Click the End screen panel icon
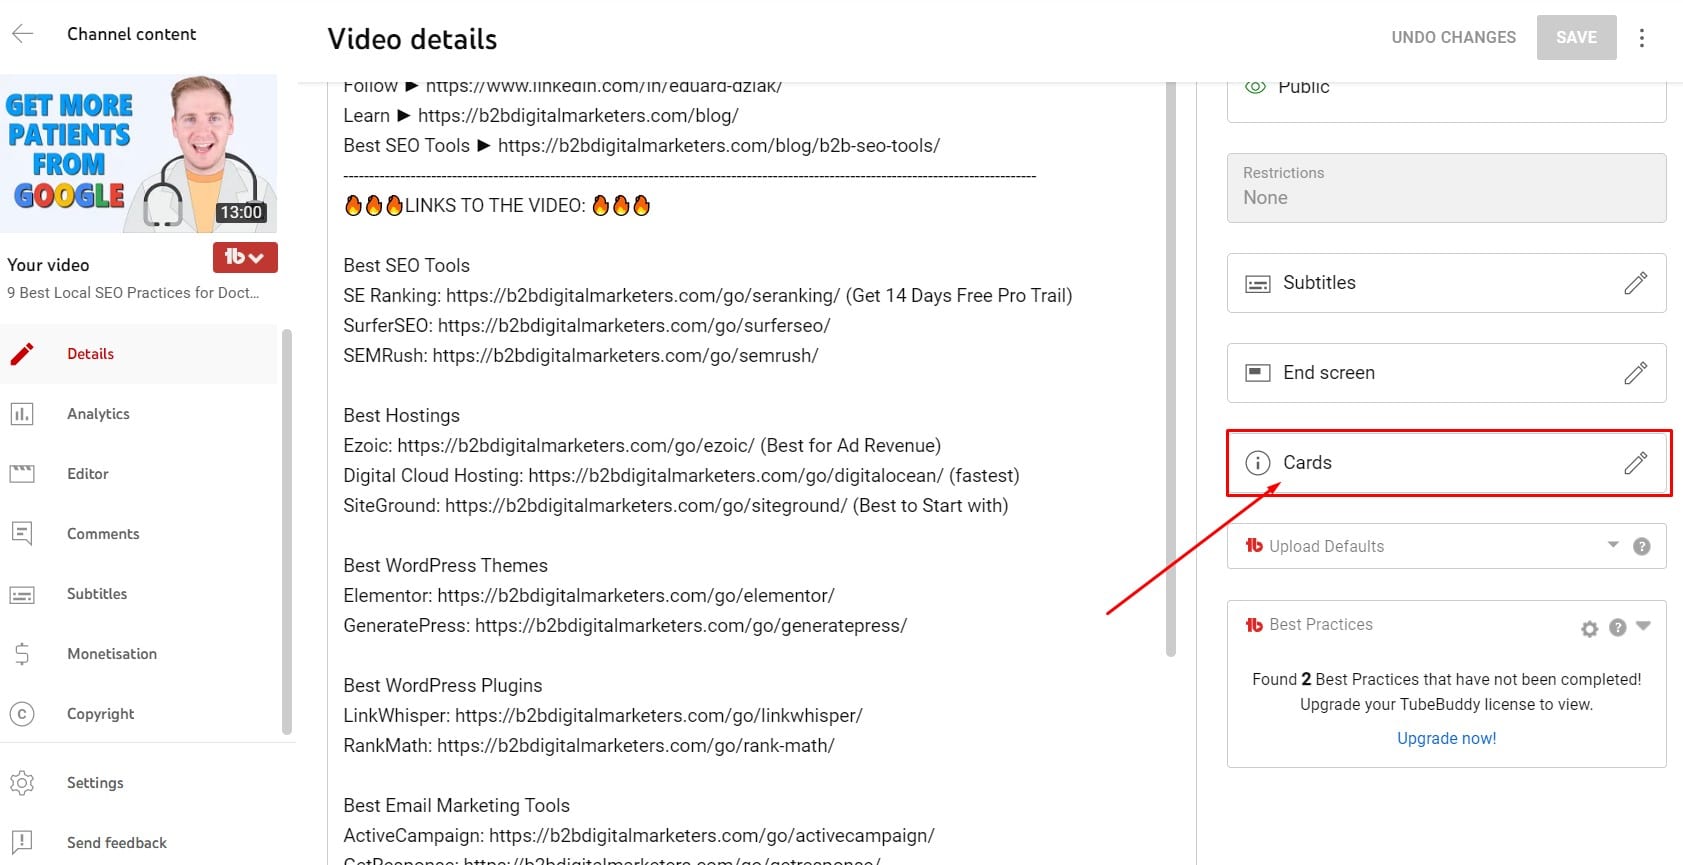 tap(1257, 373)
